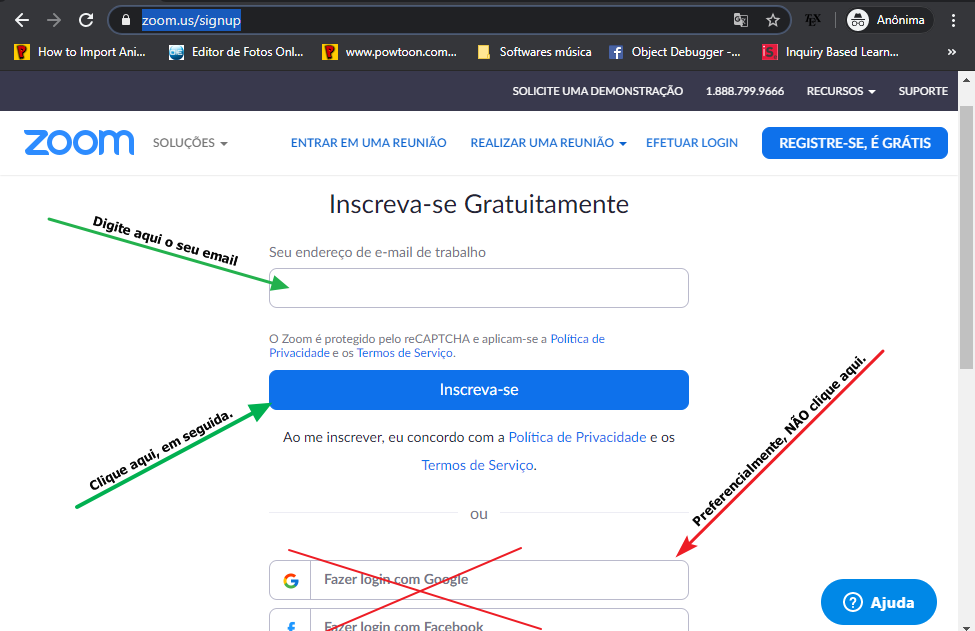
Task: Click the Zoom logo
Action: 79,143
